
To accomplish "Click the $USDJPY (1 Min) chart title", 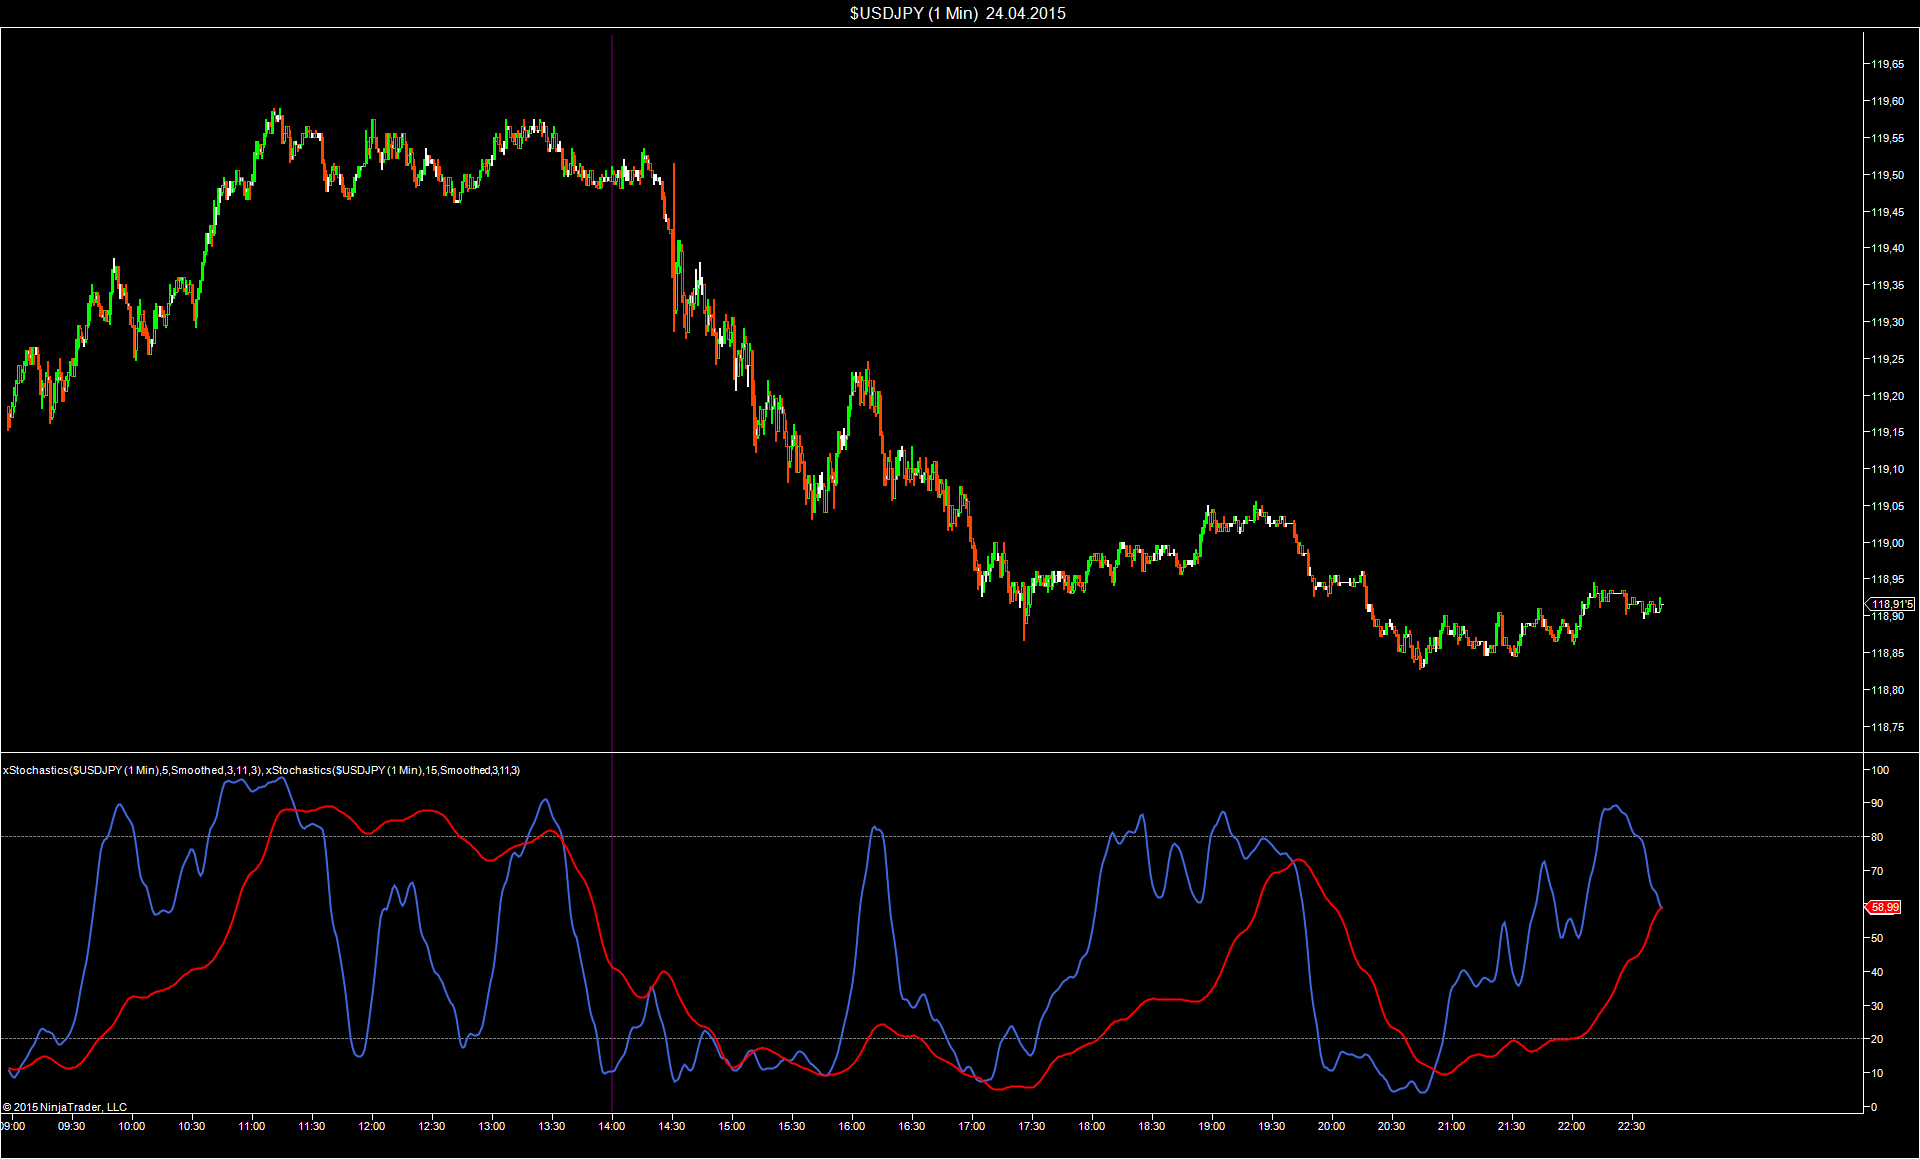I will (958, 13).
